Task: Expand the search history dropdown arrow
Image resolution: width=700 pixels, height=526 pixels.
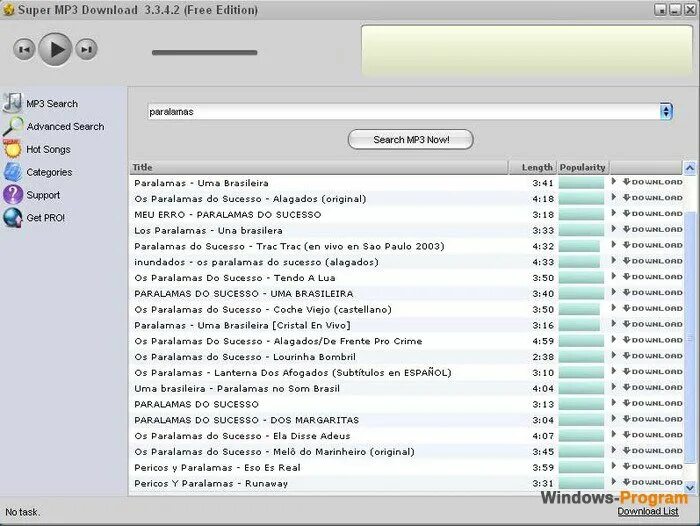Action: click(666, 112)
